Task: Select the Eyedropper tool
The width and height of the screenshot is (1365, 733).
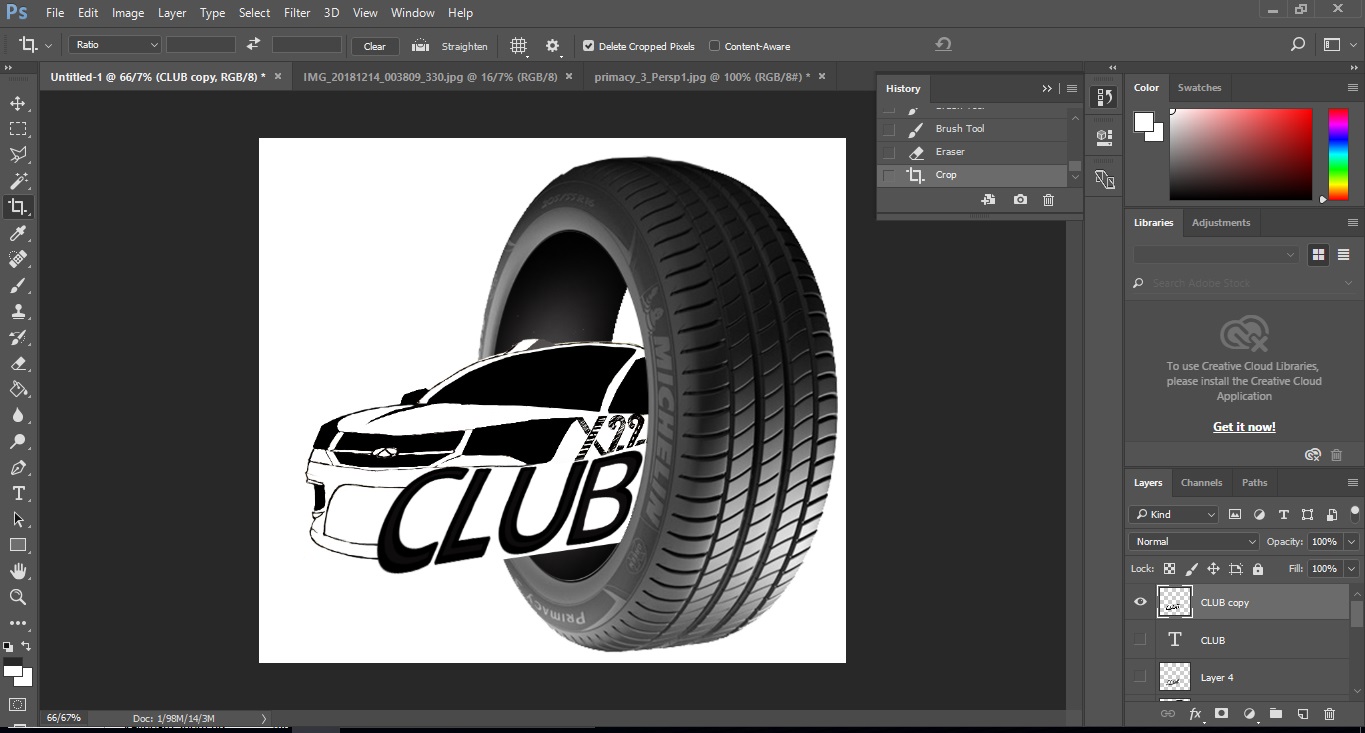Action: pos(18,233)
